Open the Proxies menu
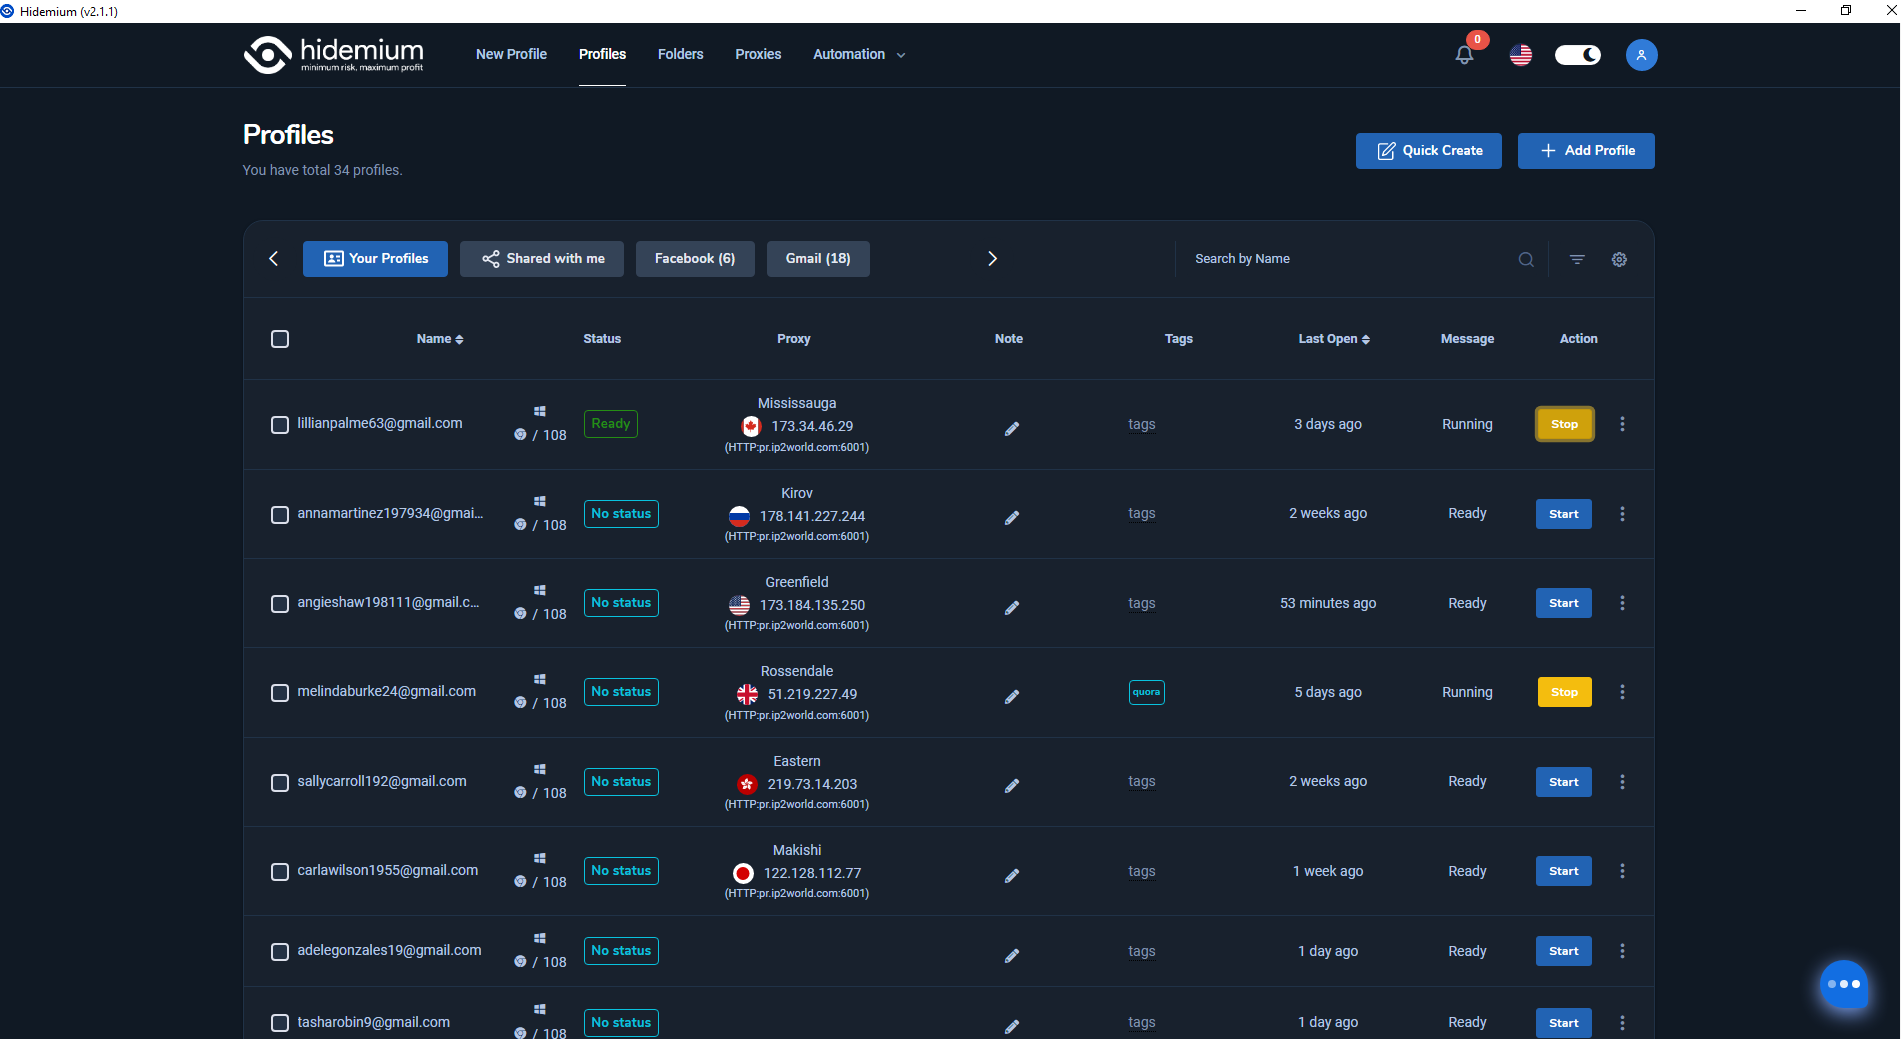1901x1039 pixels. point(757,55)
